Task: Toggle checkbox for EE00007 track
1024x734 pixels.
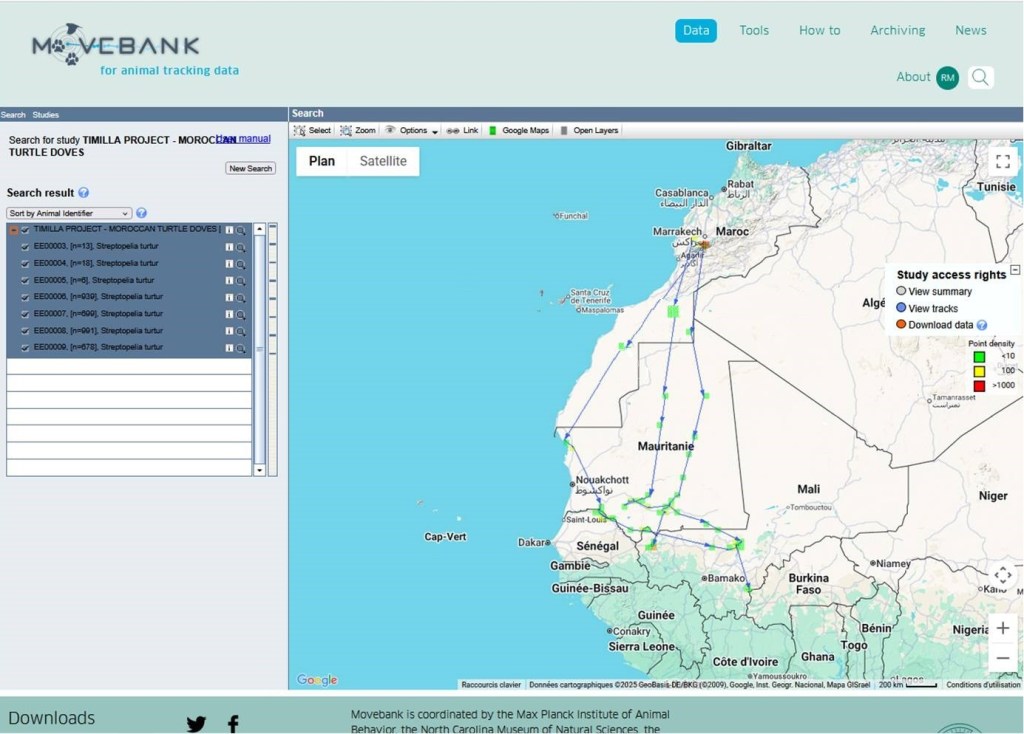Action: click(25, 314)
